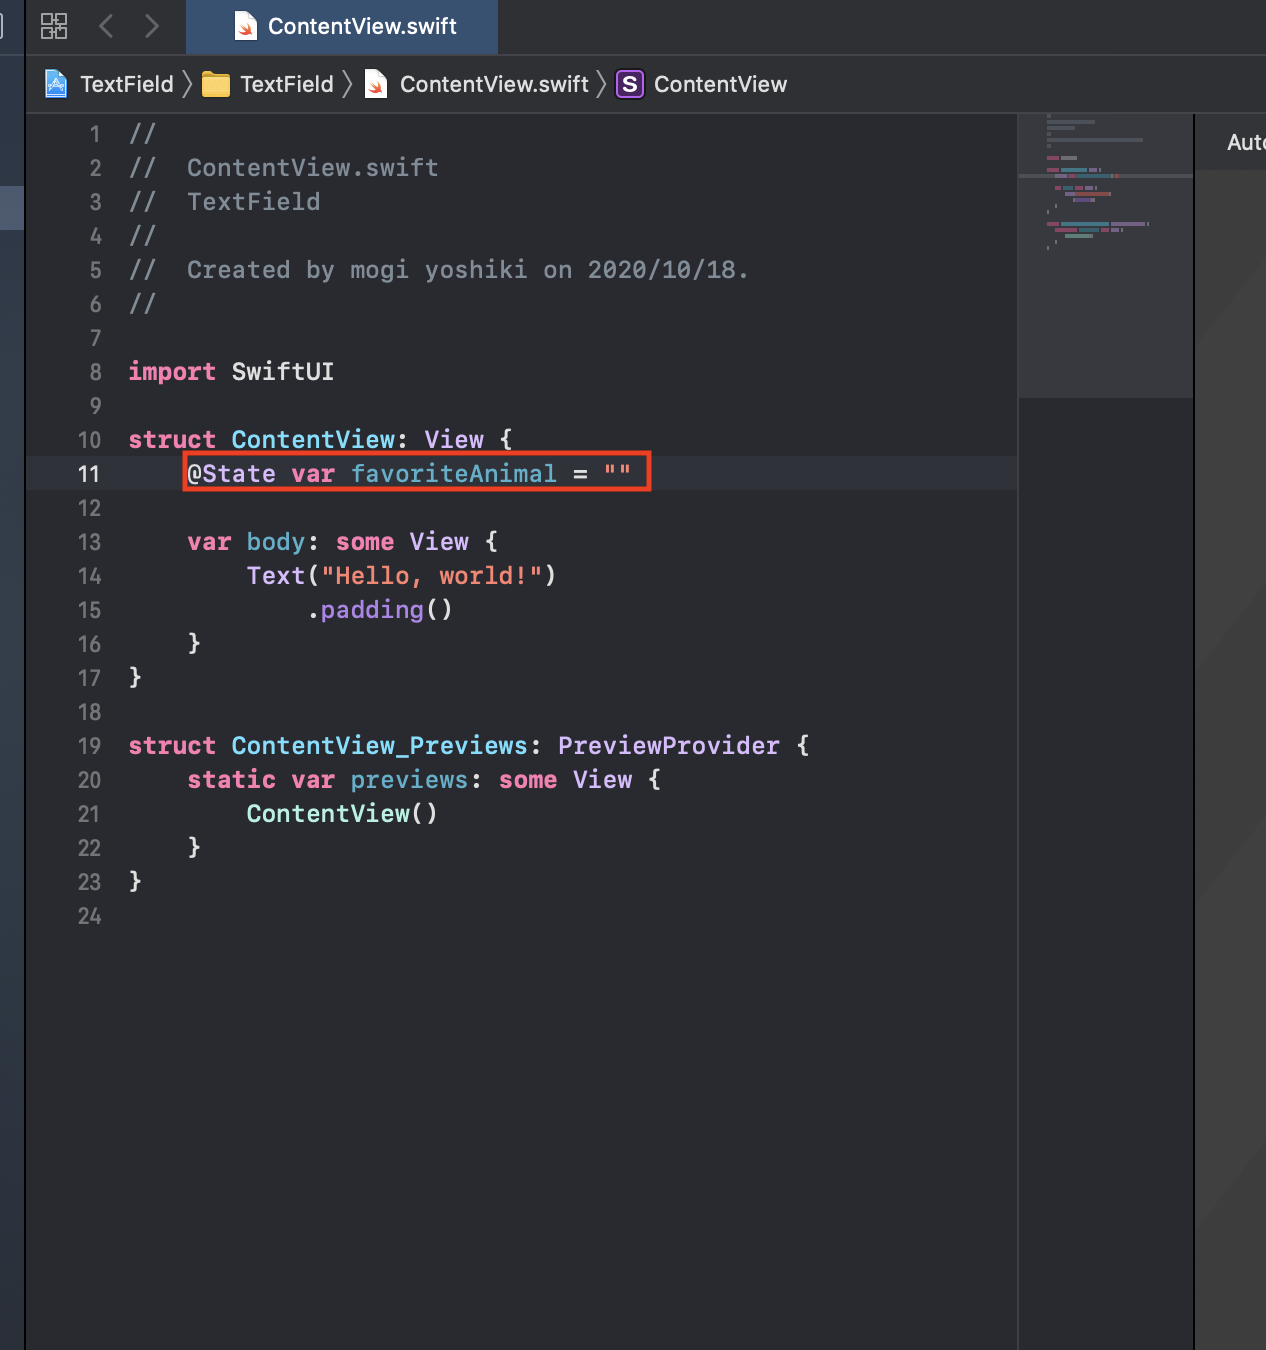
Task: Click the comment 'Created by mogi yoshiki'
Action: pos(357,270)
